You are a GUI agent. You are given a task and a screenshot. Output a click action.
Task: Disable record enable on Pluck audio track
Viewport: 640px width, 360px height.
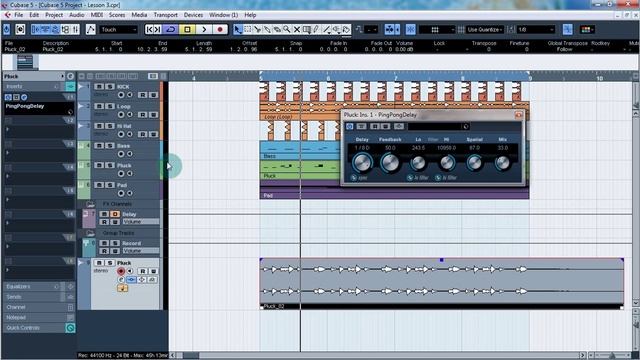tap(121, 271)
